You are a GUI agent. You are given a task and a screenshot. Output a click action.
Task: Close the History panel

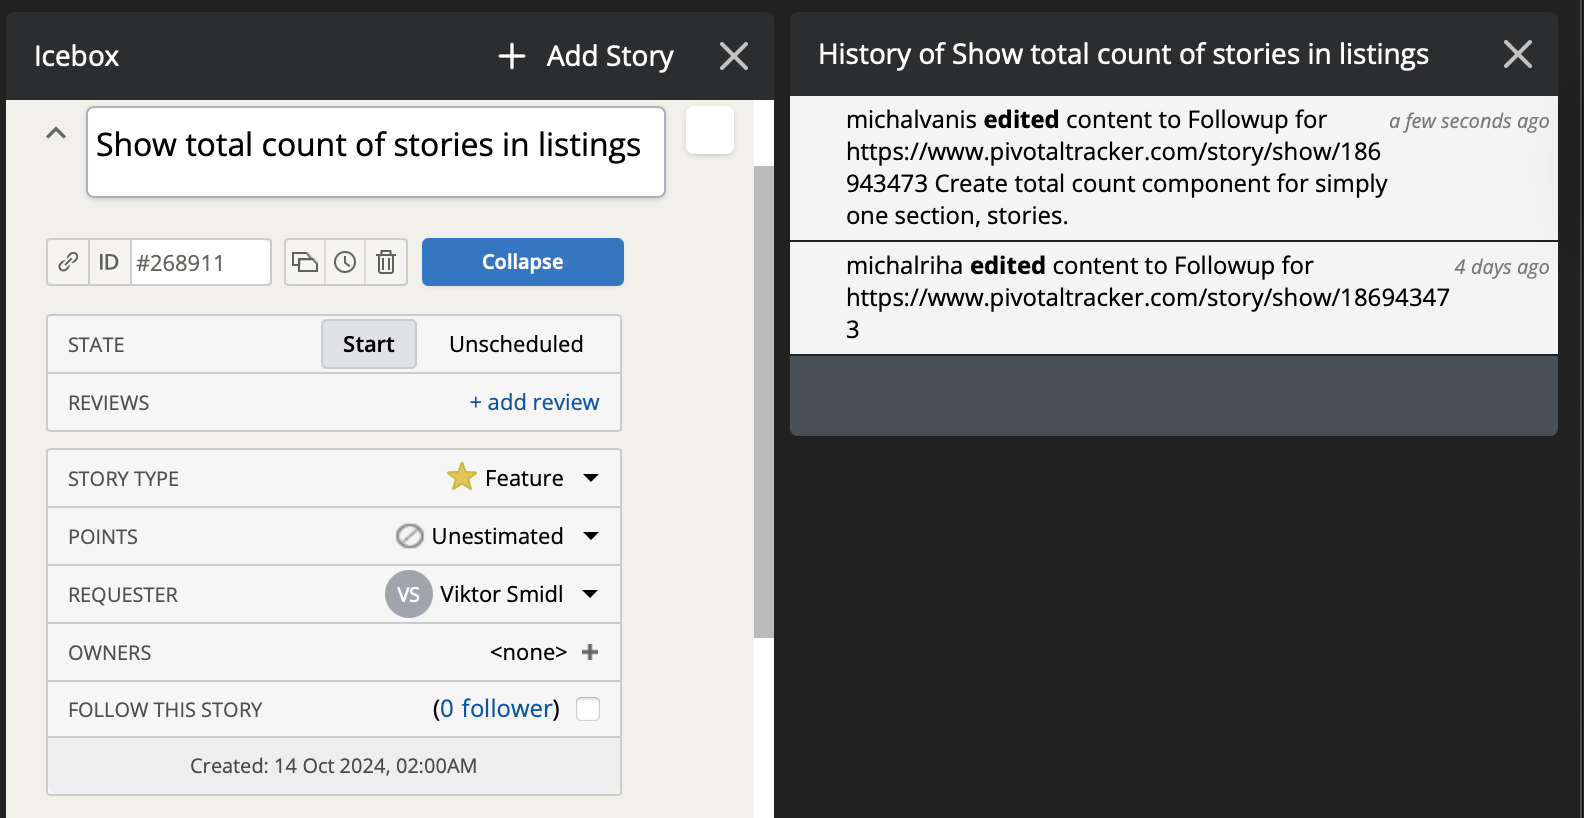click(x=1518, y=54)
